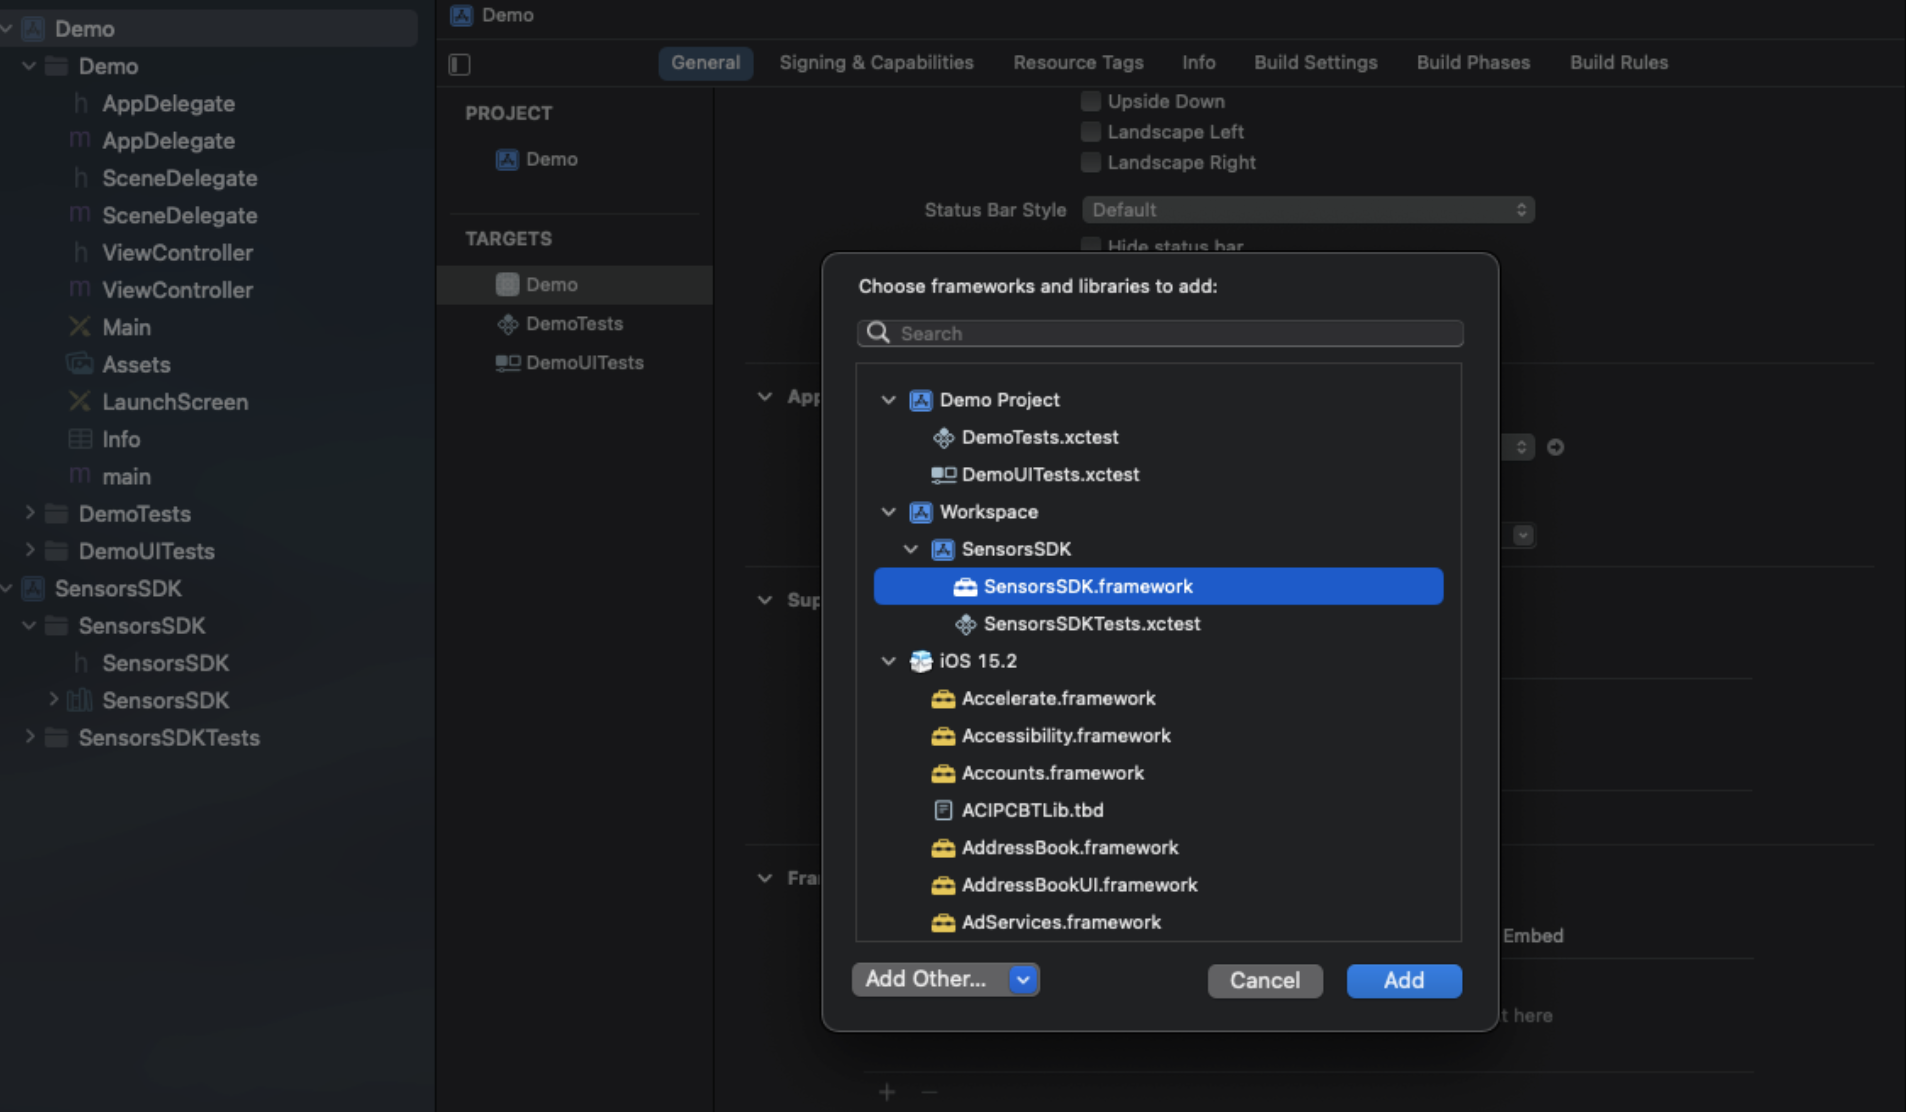
Task: Click the Cancel button
Action: pyautogui.click(x=1265, y=981)
